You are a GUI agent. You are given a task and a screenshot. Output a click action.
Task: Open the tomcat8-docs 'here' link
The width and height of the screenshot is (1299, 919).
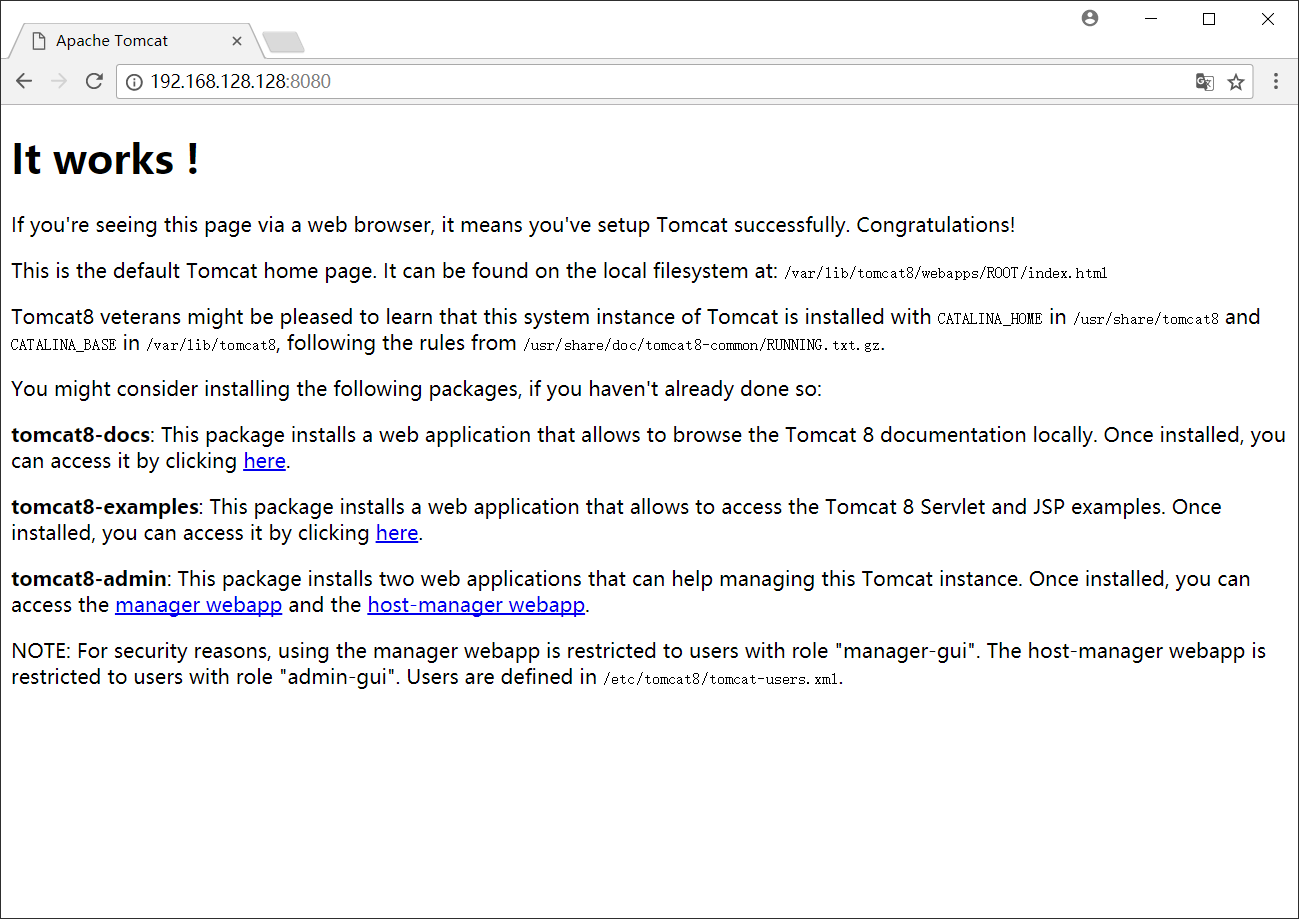[x=265, y=461]
